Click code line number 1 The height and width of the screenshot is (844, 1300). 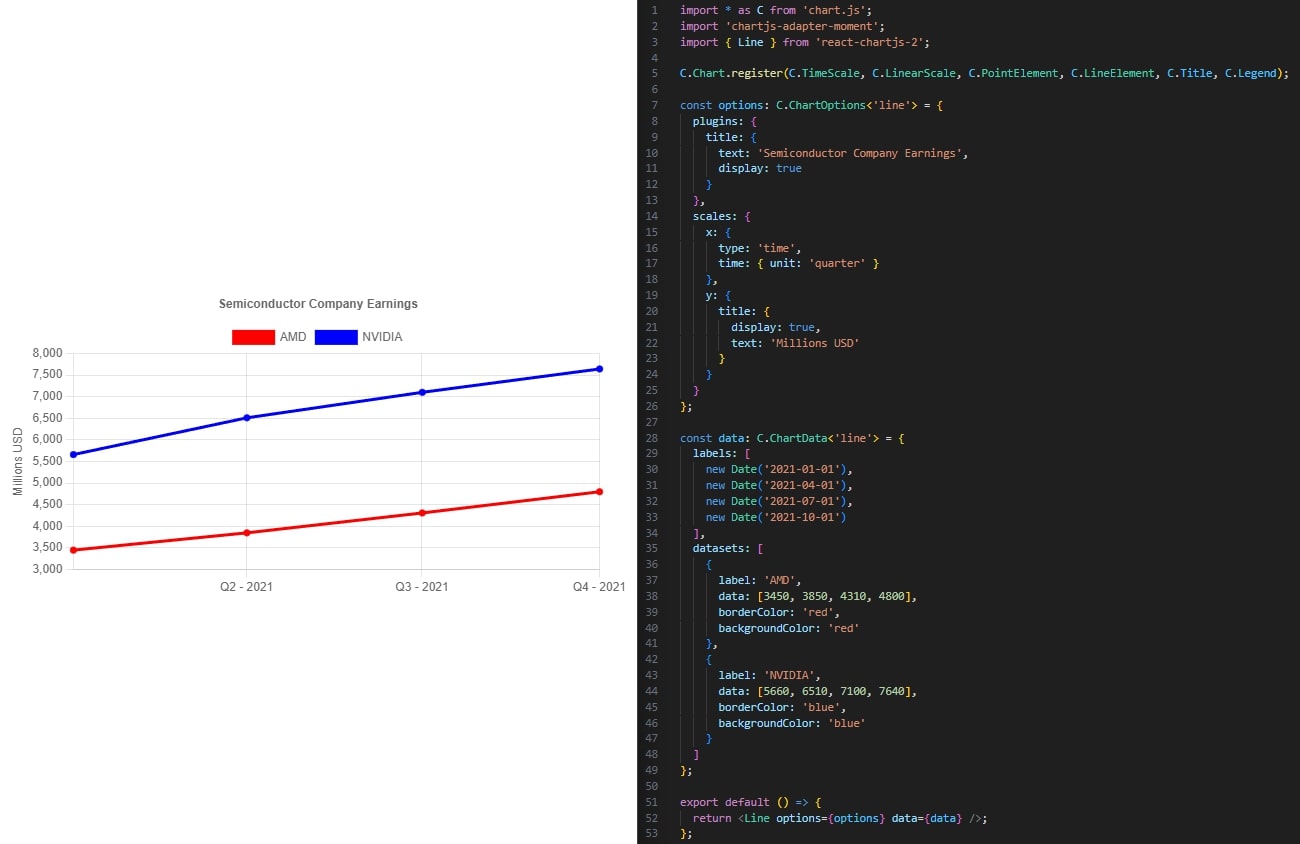tap(655, 10)
